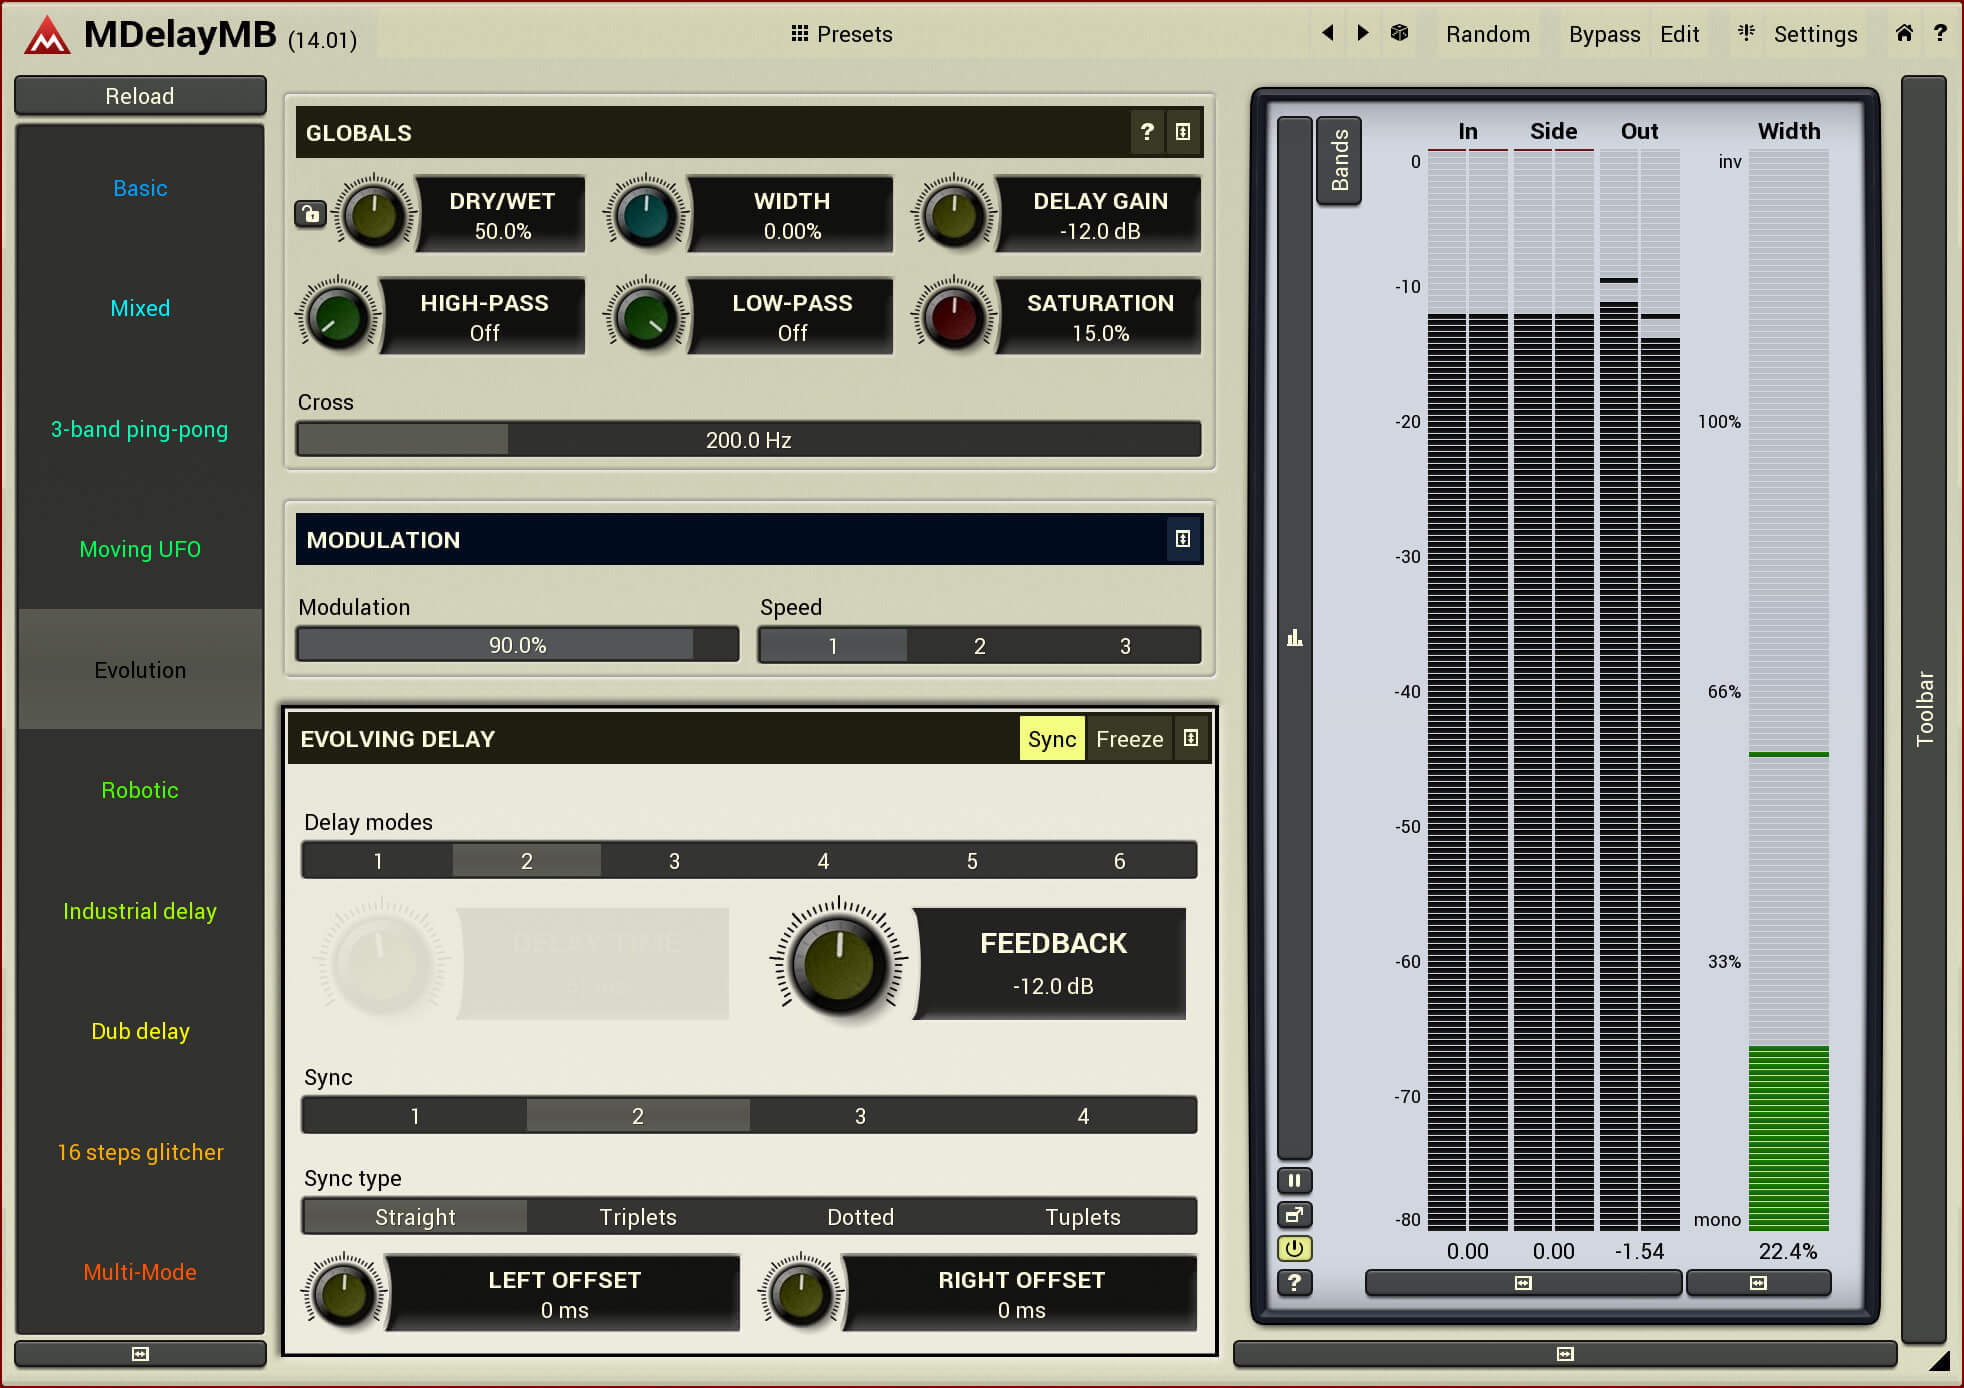This screenshot has width=1964, height=1388.
Task: Select the Dub delay preset
Action: [x=140, y=1031]
